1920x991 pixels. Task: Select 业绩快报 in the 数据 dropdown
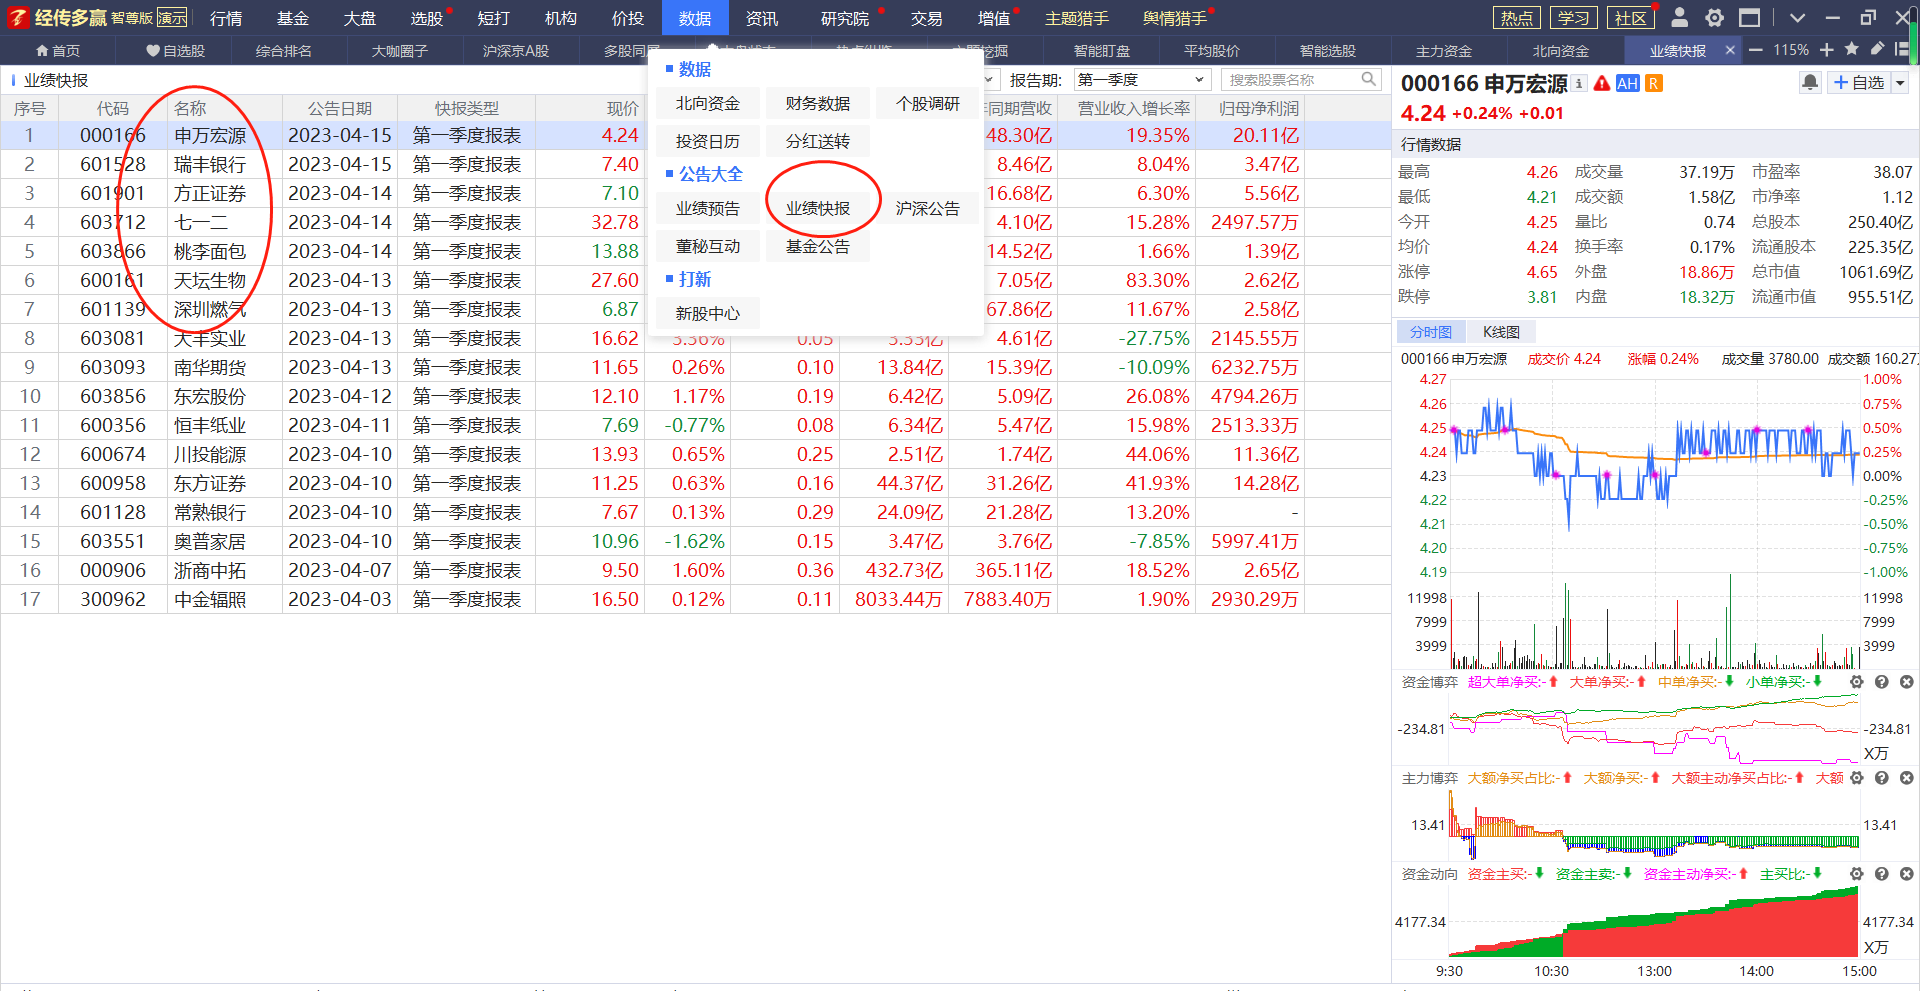pyautogui.click(x=818, y=208)
